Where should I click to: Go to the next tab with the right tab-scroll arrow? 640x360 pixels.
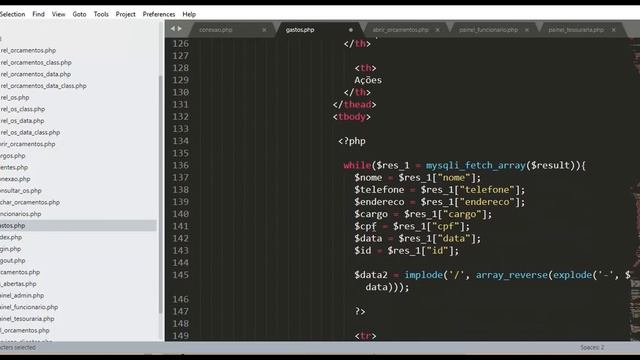[x=179, y=29]
